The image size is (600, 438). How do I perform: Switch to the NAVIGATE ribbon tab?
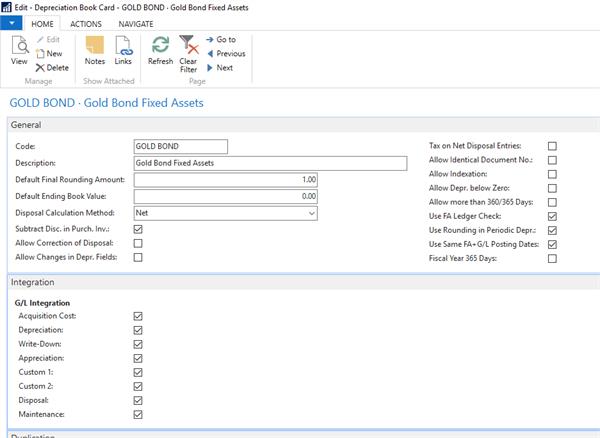coord(143,22)
